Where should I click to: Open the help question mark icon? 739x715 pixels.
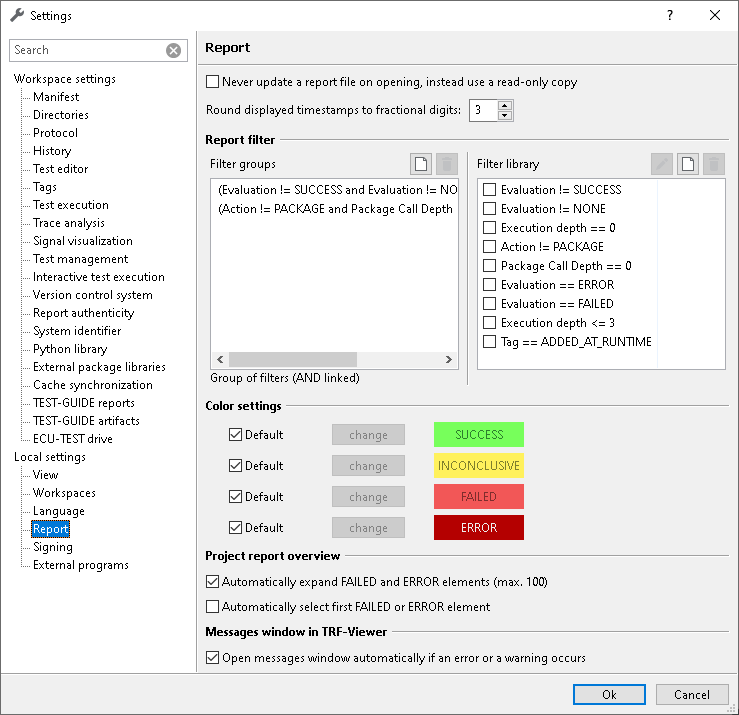[x=670, y=16]
